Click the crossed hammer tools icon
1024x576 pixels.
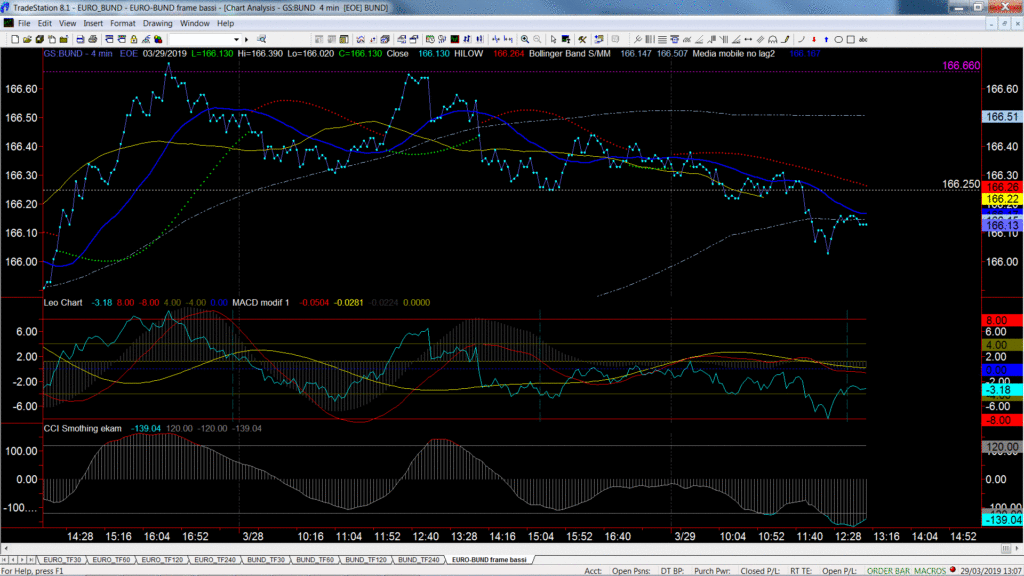pos(583,39)
